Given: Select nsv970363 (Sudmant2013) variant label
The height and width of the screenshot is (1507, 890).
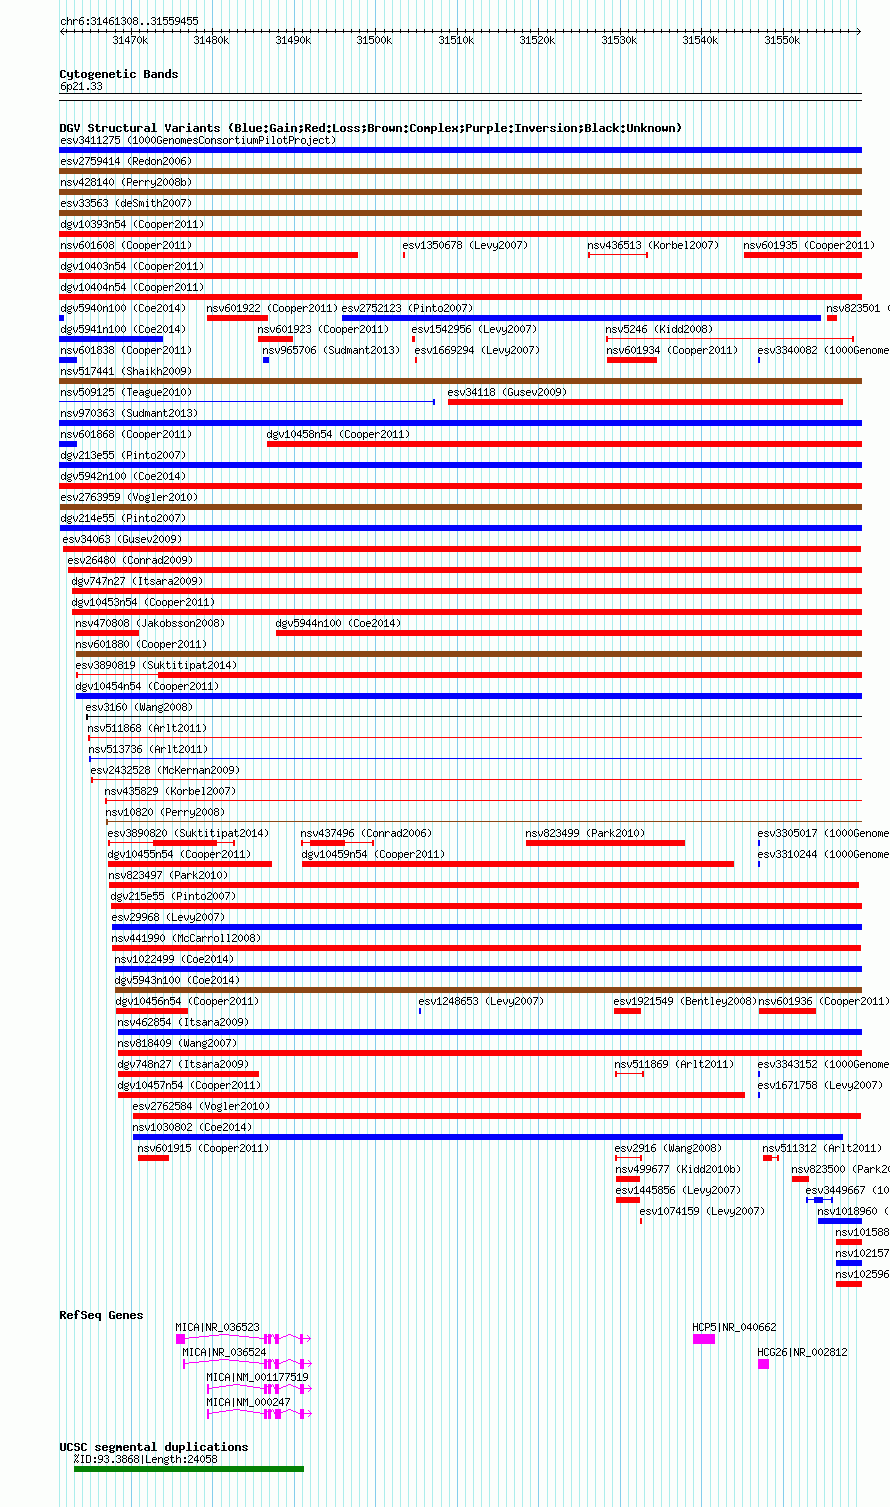Looking at the screenshot, I should (129, 413).
